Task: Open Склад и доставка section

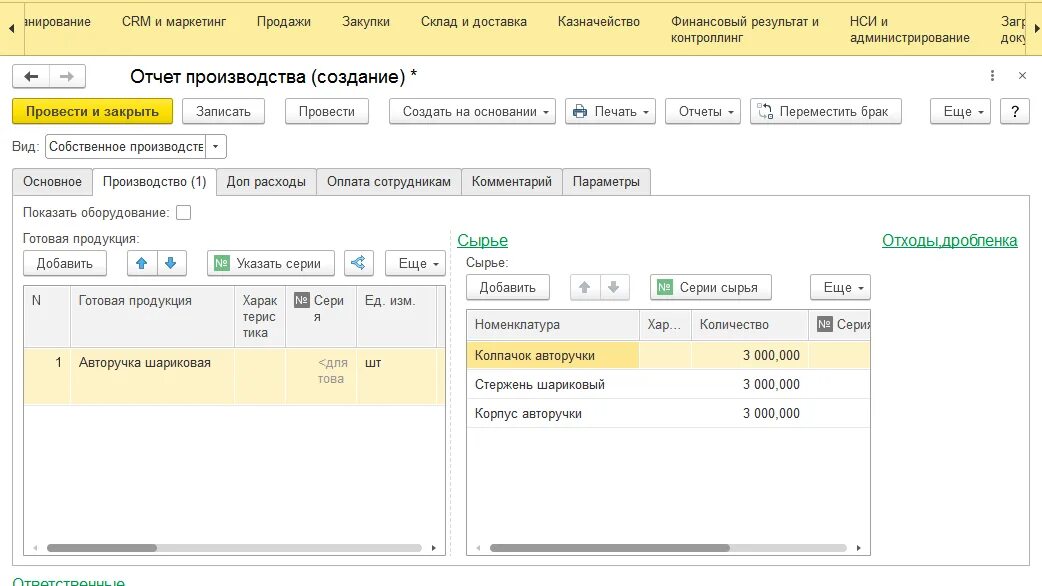Action: point(474,21)
